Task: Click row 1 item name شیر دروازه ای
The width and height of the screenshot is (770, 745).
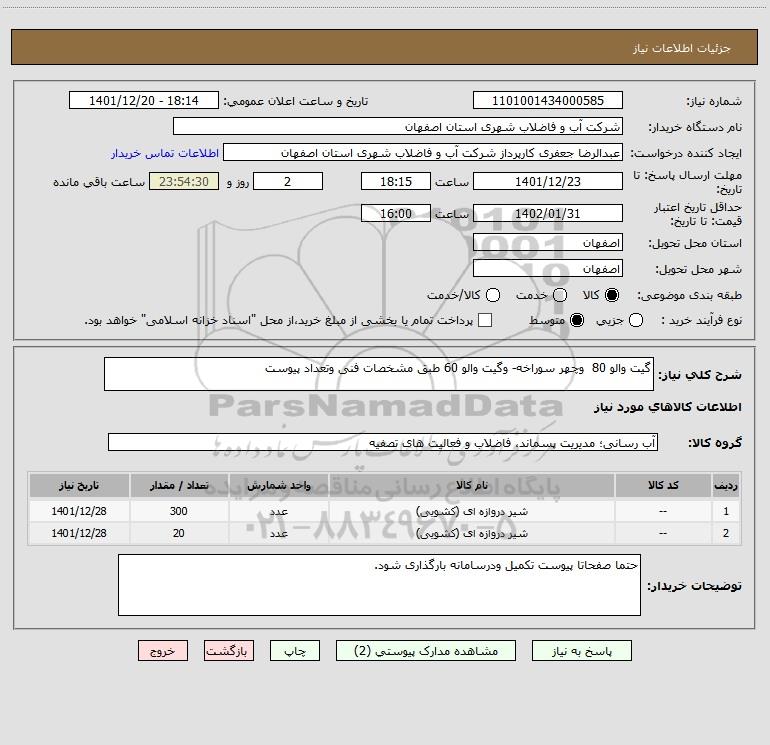Action: click(x=471, y=511)
